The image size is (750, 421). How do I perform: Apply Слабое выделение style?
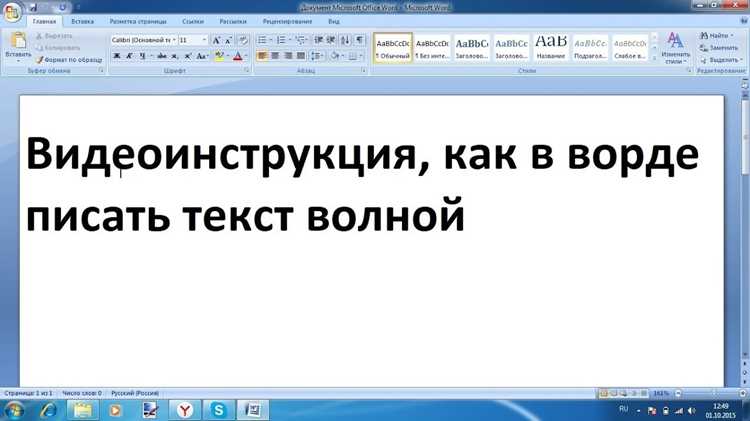tap(630, 48)
